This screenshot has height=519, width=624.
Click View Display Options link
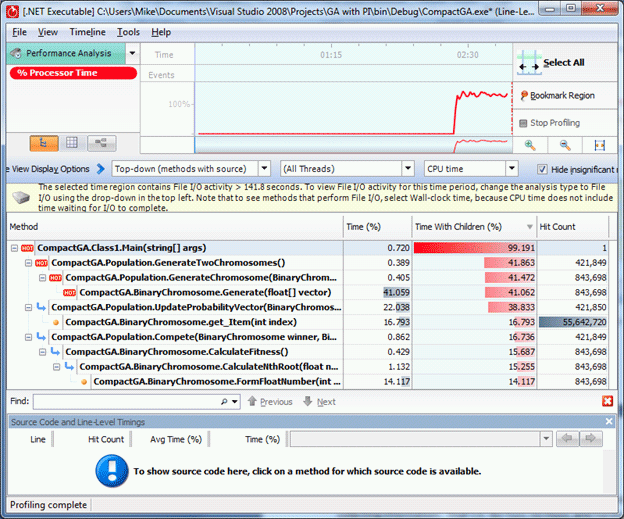50,169
